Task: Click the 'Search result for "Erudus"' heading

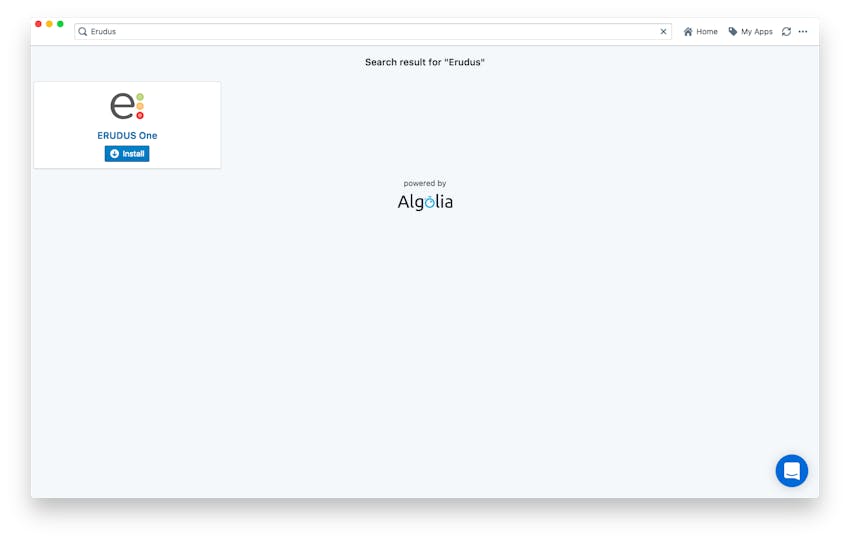Action: [424, 62]
